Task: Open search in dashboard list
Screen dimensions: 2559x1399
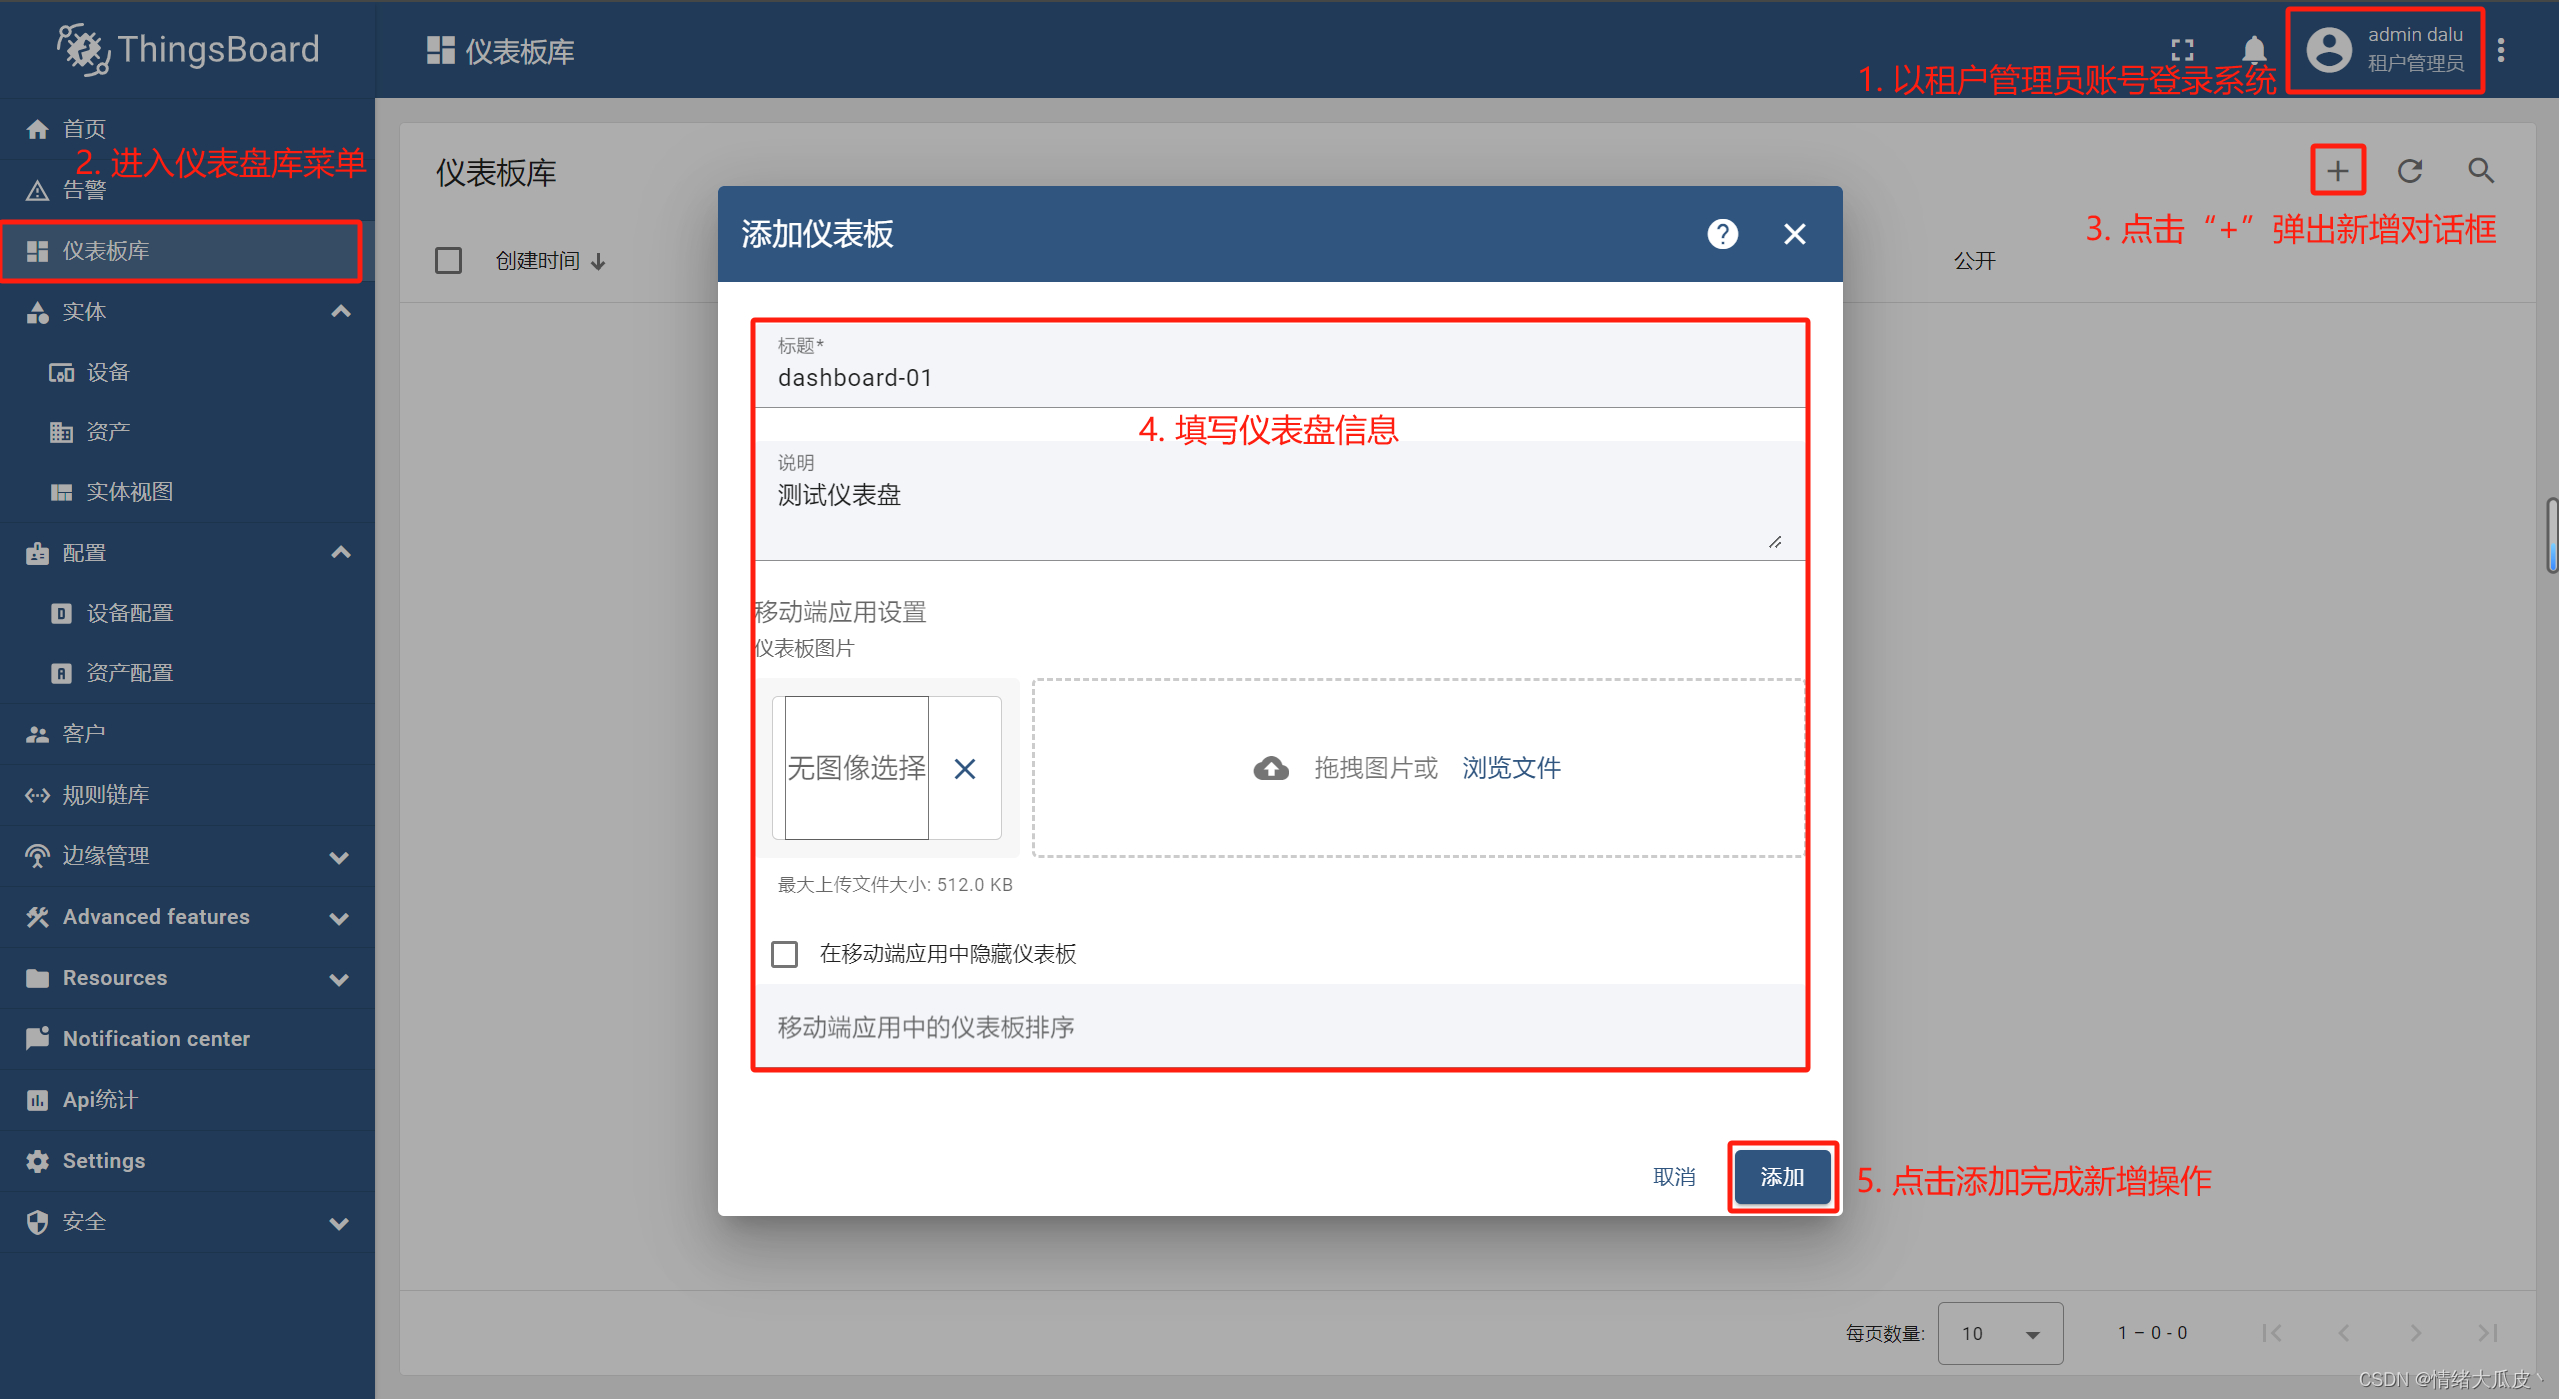Action: [x=2481, y=171]
